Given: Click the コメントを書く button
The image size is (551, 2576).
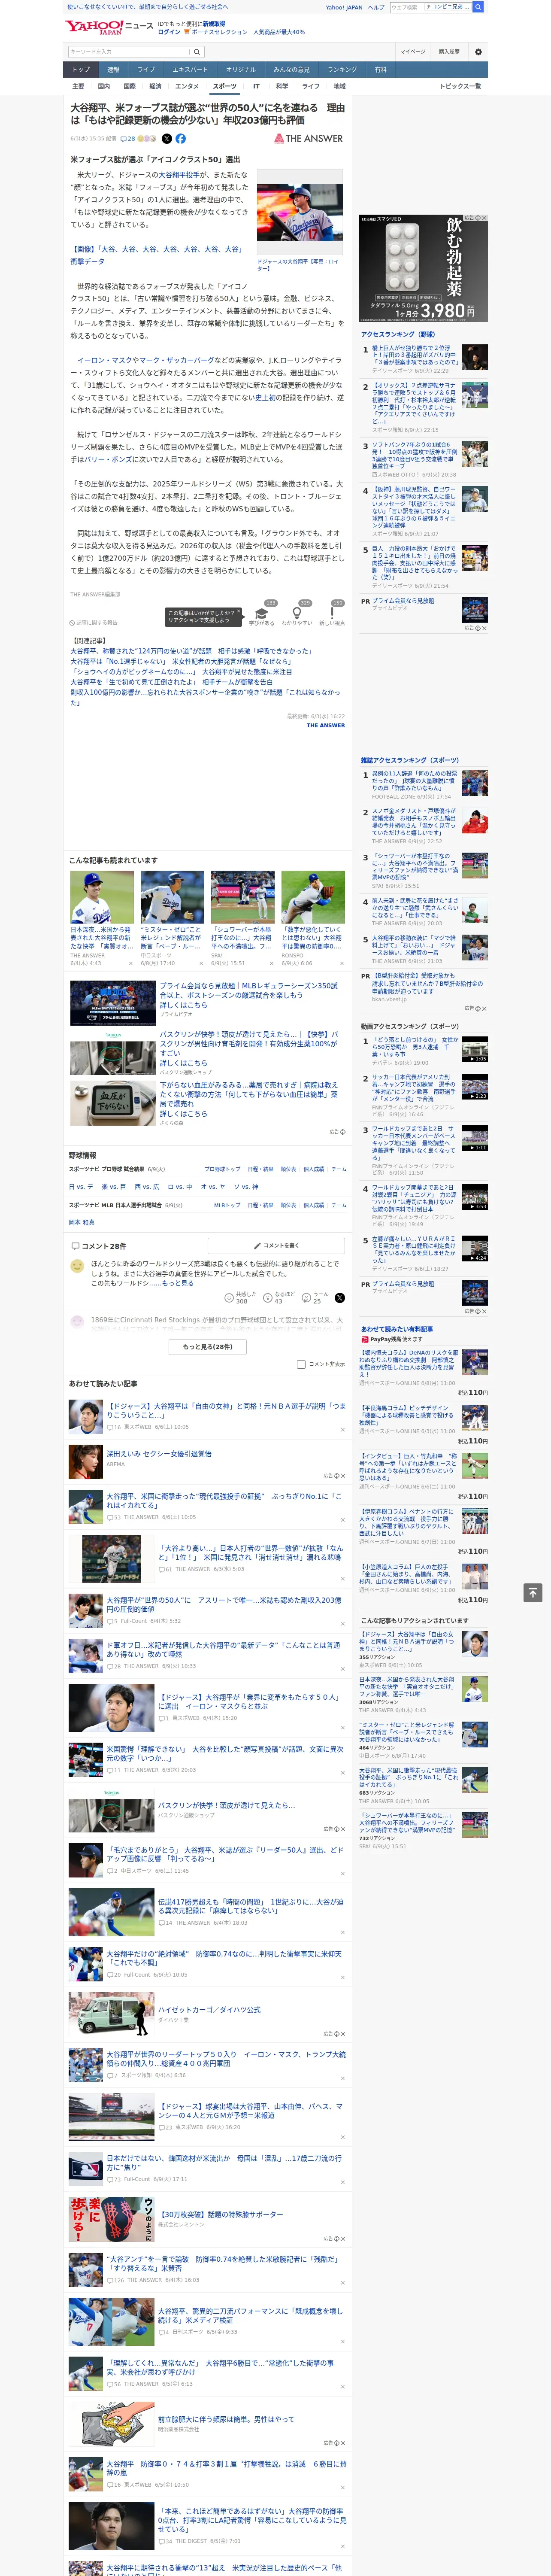Looking at the screenshot, I should (x=276, y=1246).
